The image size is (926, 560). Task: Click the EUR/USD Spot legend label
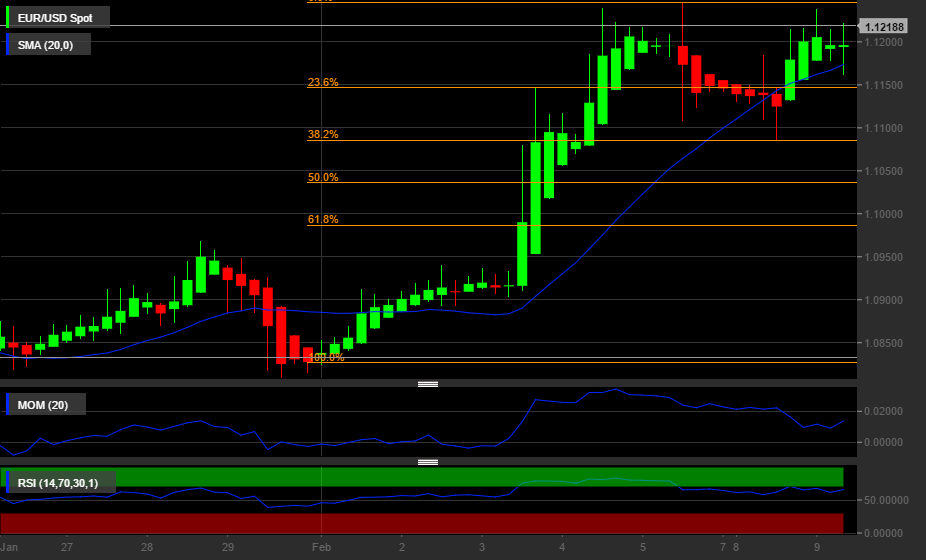point(55,18)
